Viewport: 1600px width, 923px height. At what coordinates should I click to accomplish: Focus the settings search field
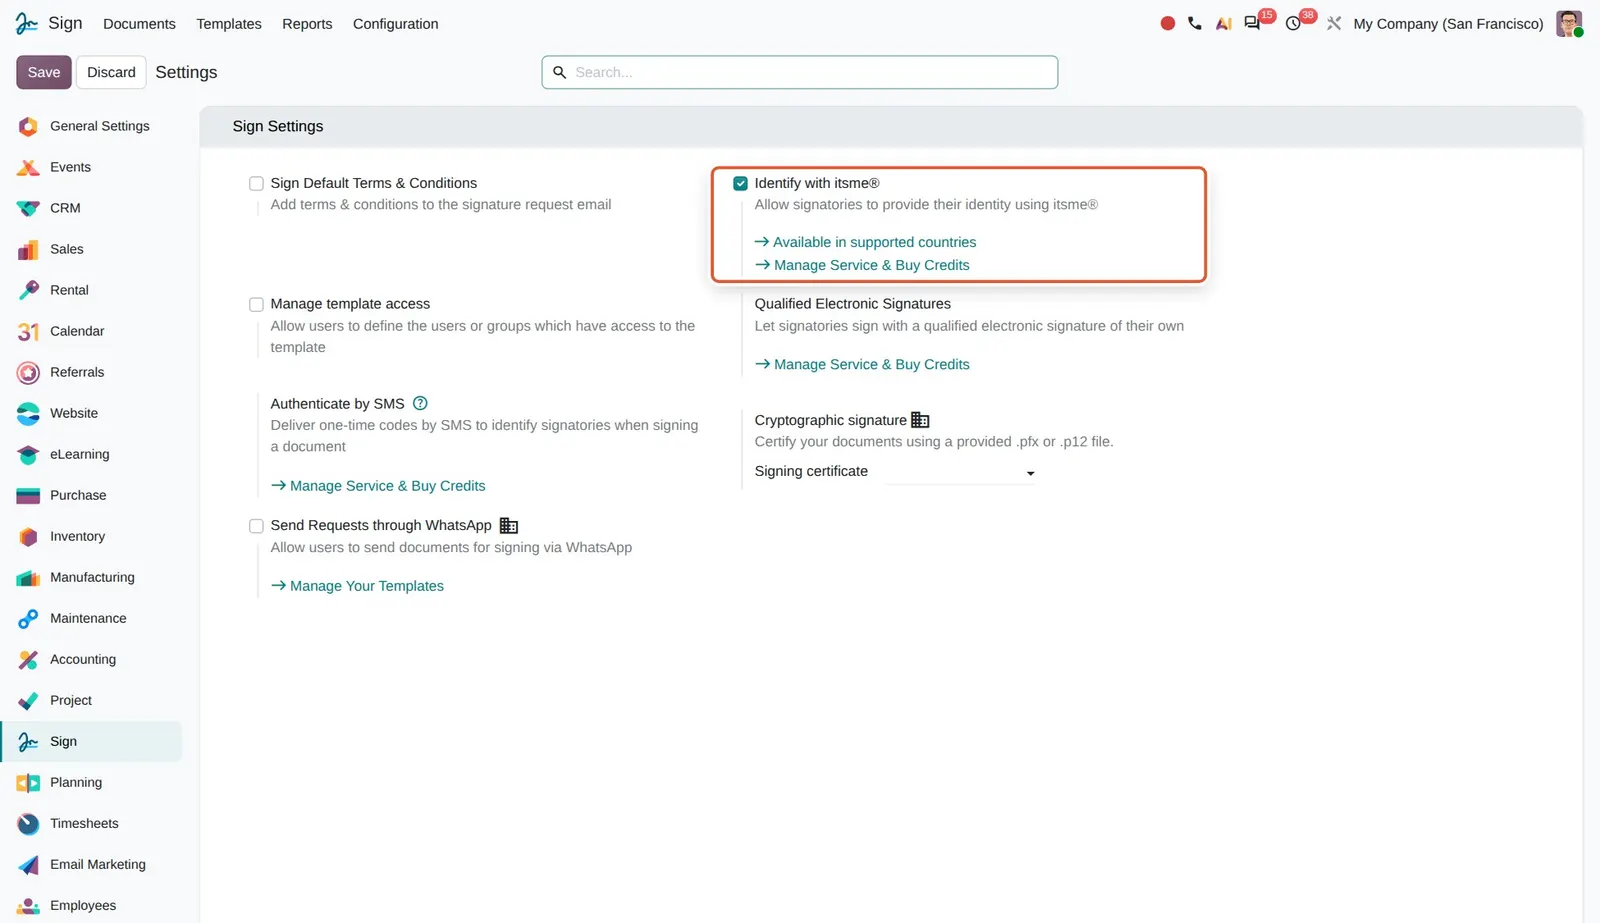(800, 72)
